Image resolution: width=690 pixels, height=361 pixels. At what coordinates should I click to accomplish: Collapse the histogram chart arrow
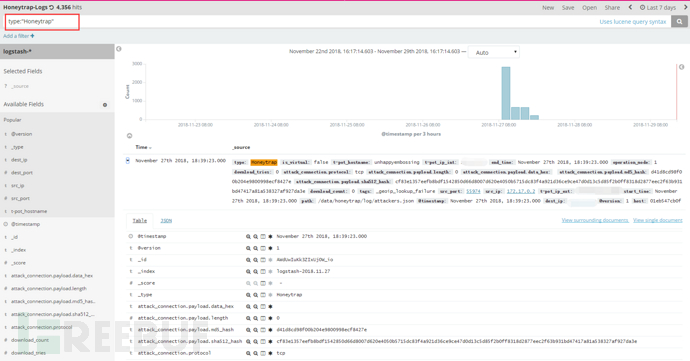tap(129, 136)
